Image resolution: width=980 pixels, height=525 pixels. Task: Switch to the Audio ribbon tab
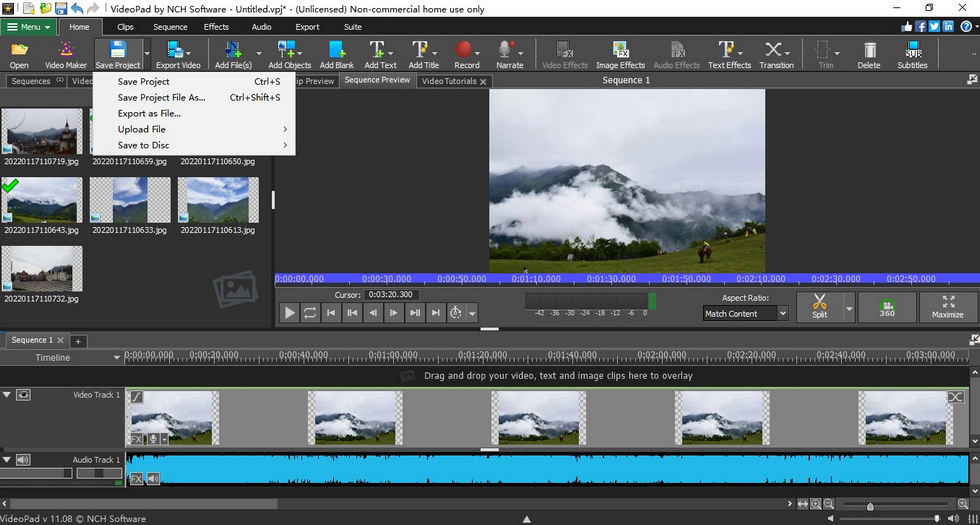(x=261, y=27)
